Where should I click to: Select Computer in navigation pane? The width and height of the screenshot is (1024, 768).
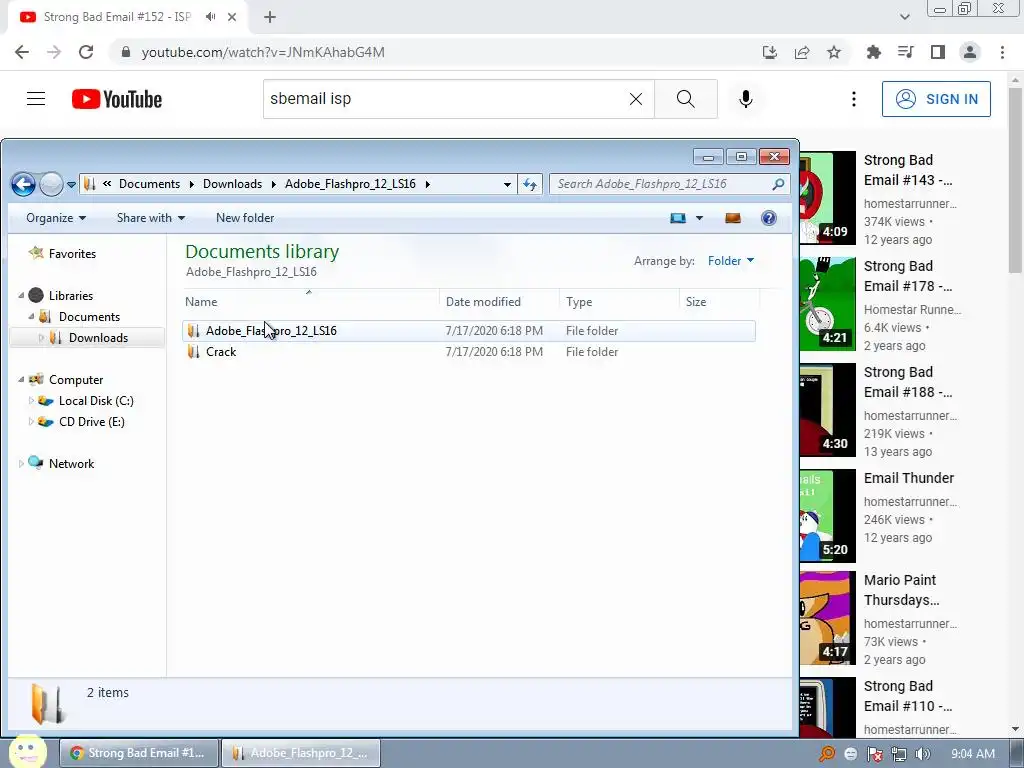(x=76, y=380)
